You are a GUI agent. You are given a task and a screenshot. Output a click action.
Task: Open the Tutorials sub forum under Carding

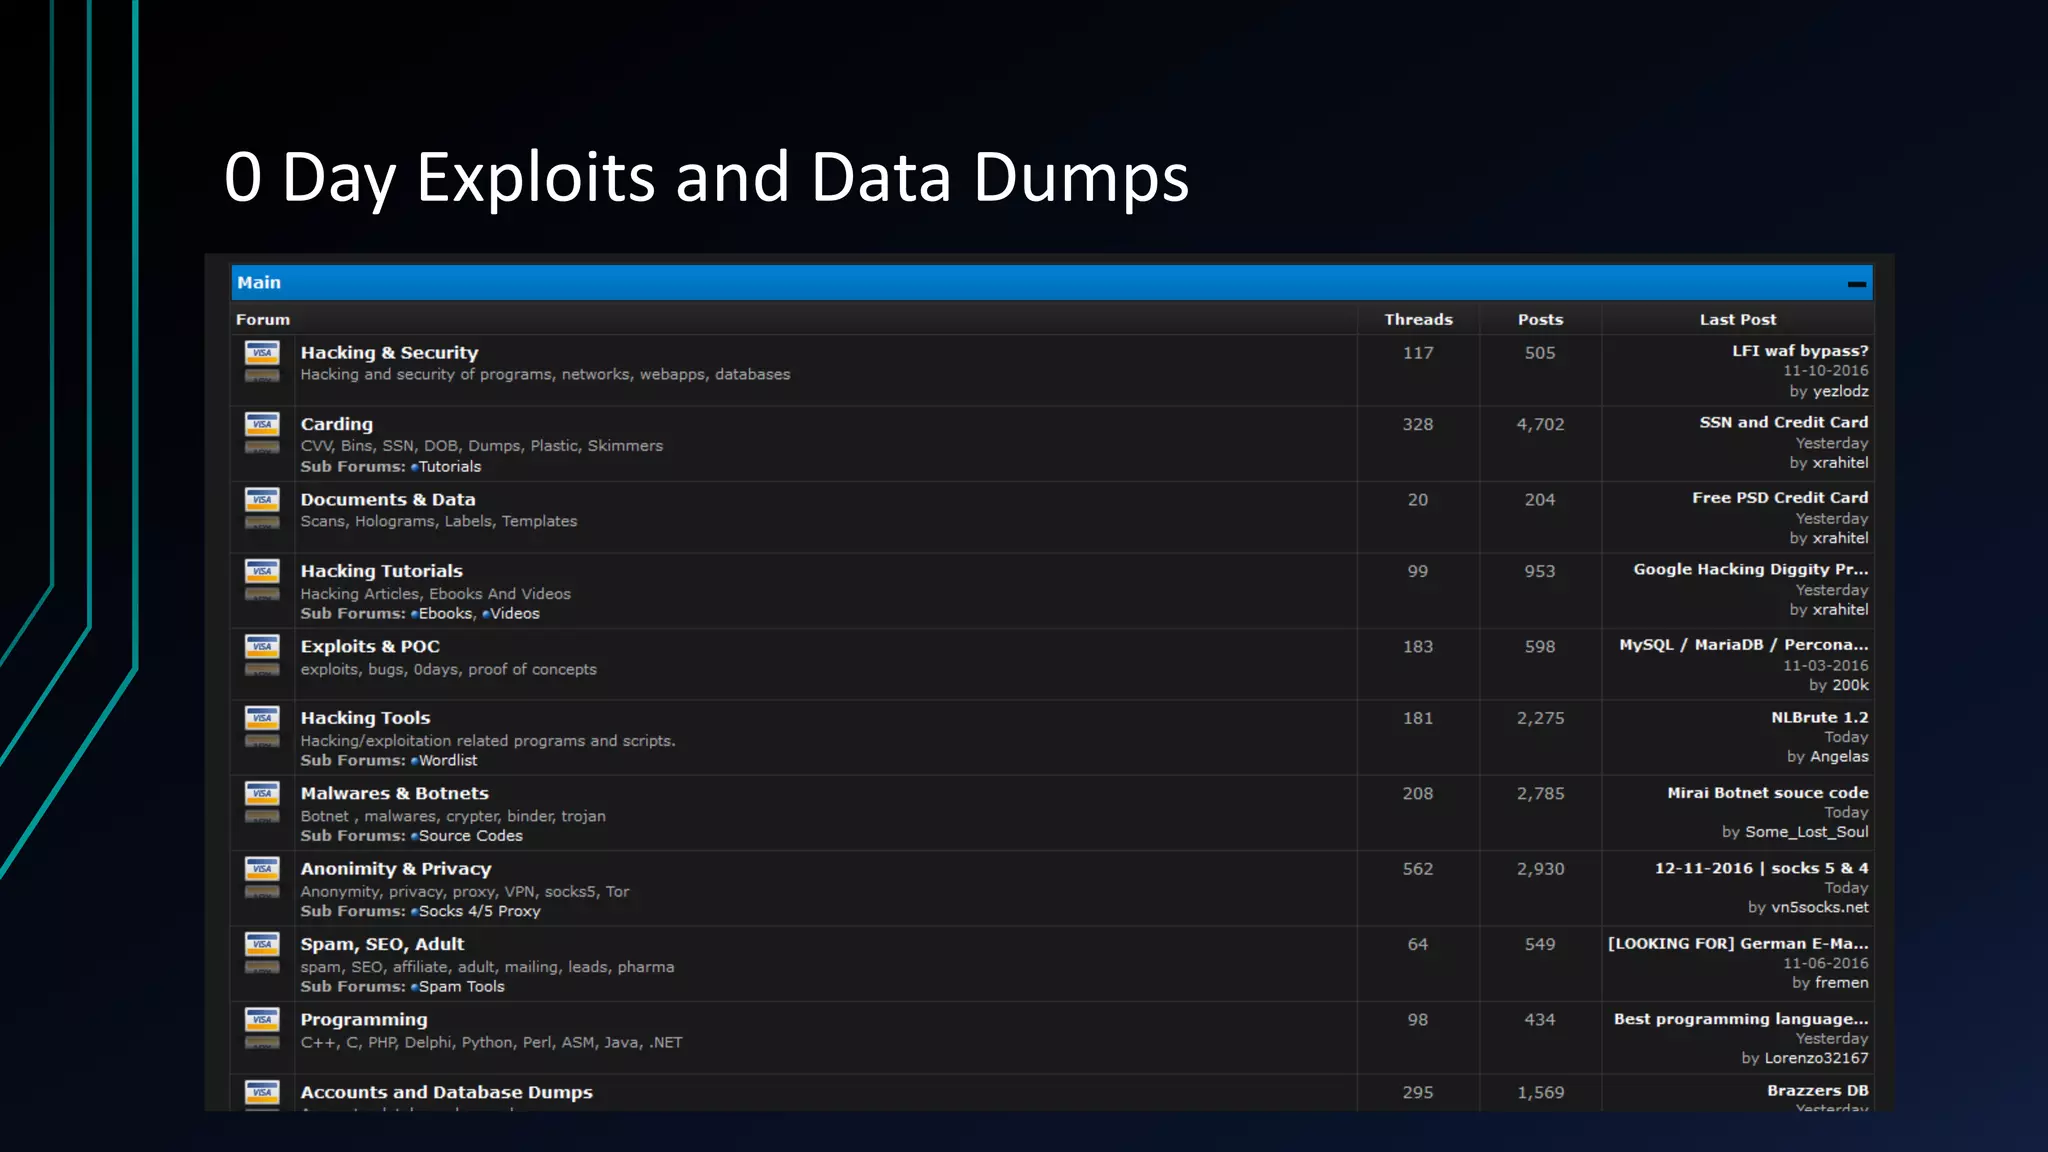449,467
